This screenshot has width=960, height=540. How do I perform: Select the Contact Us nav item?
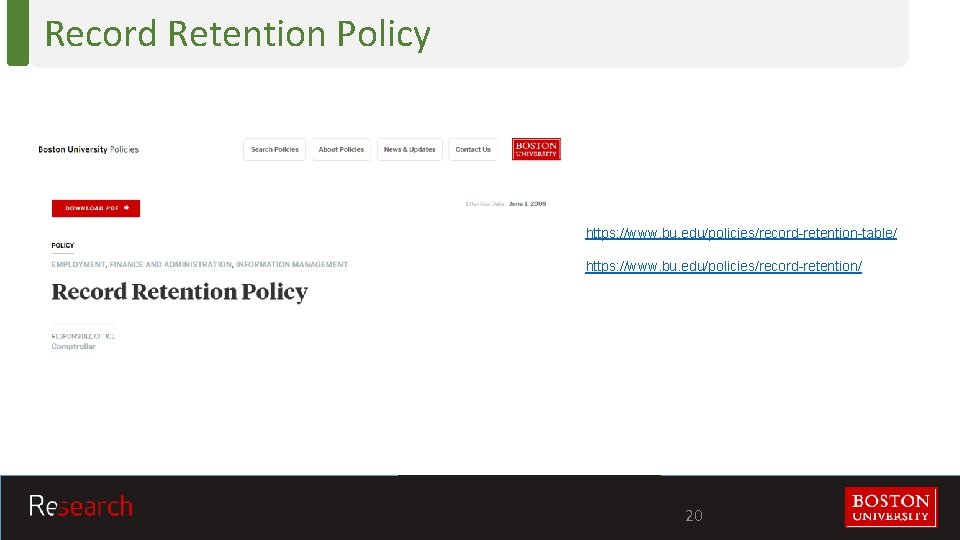tap(473, 149)
